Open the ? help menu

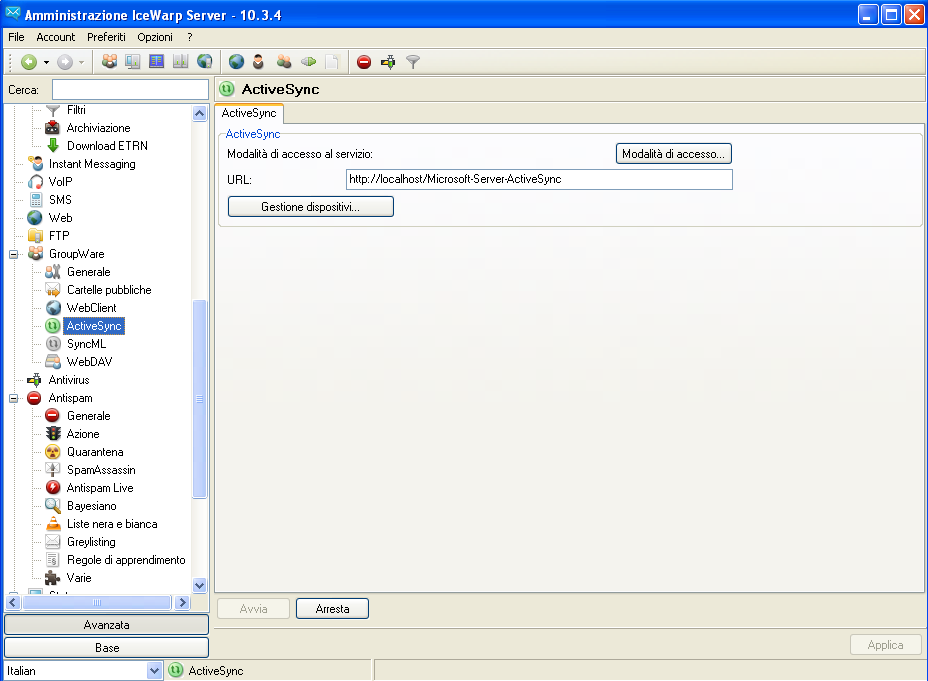pyautogui.click(x=189, y=37)
